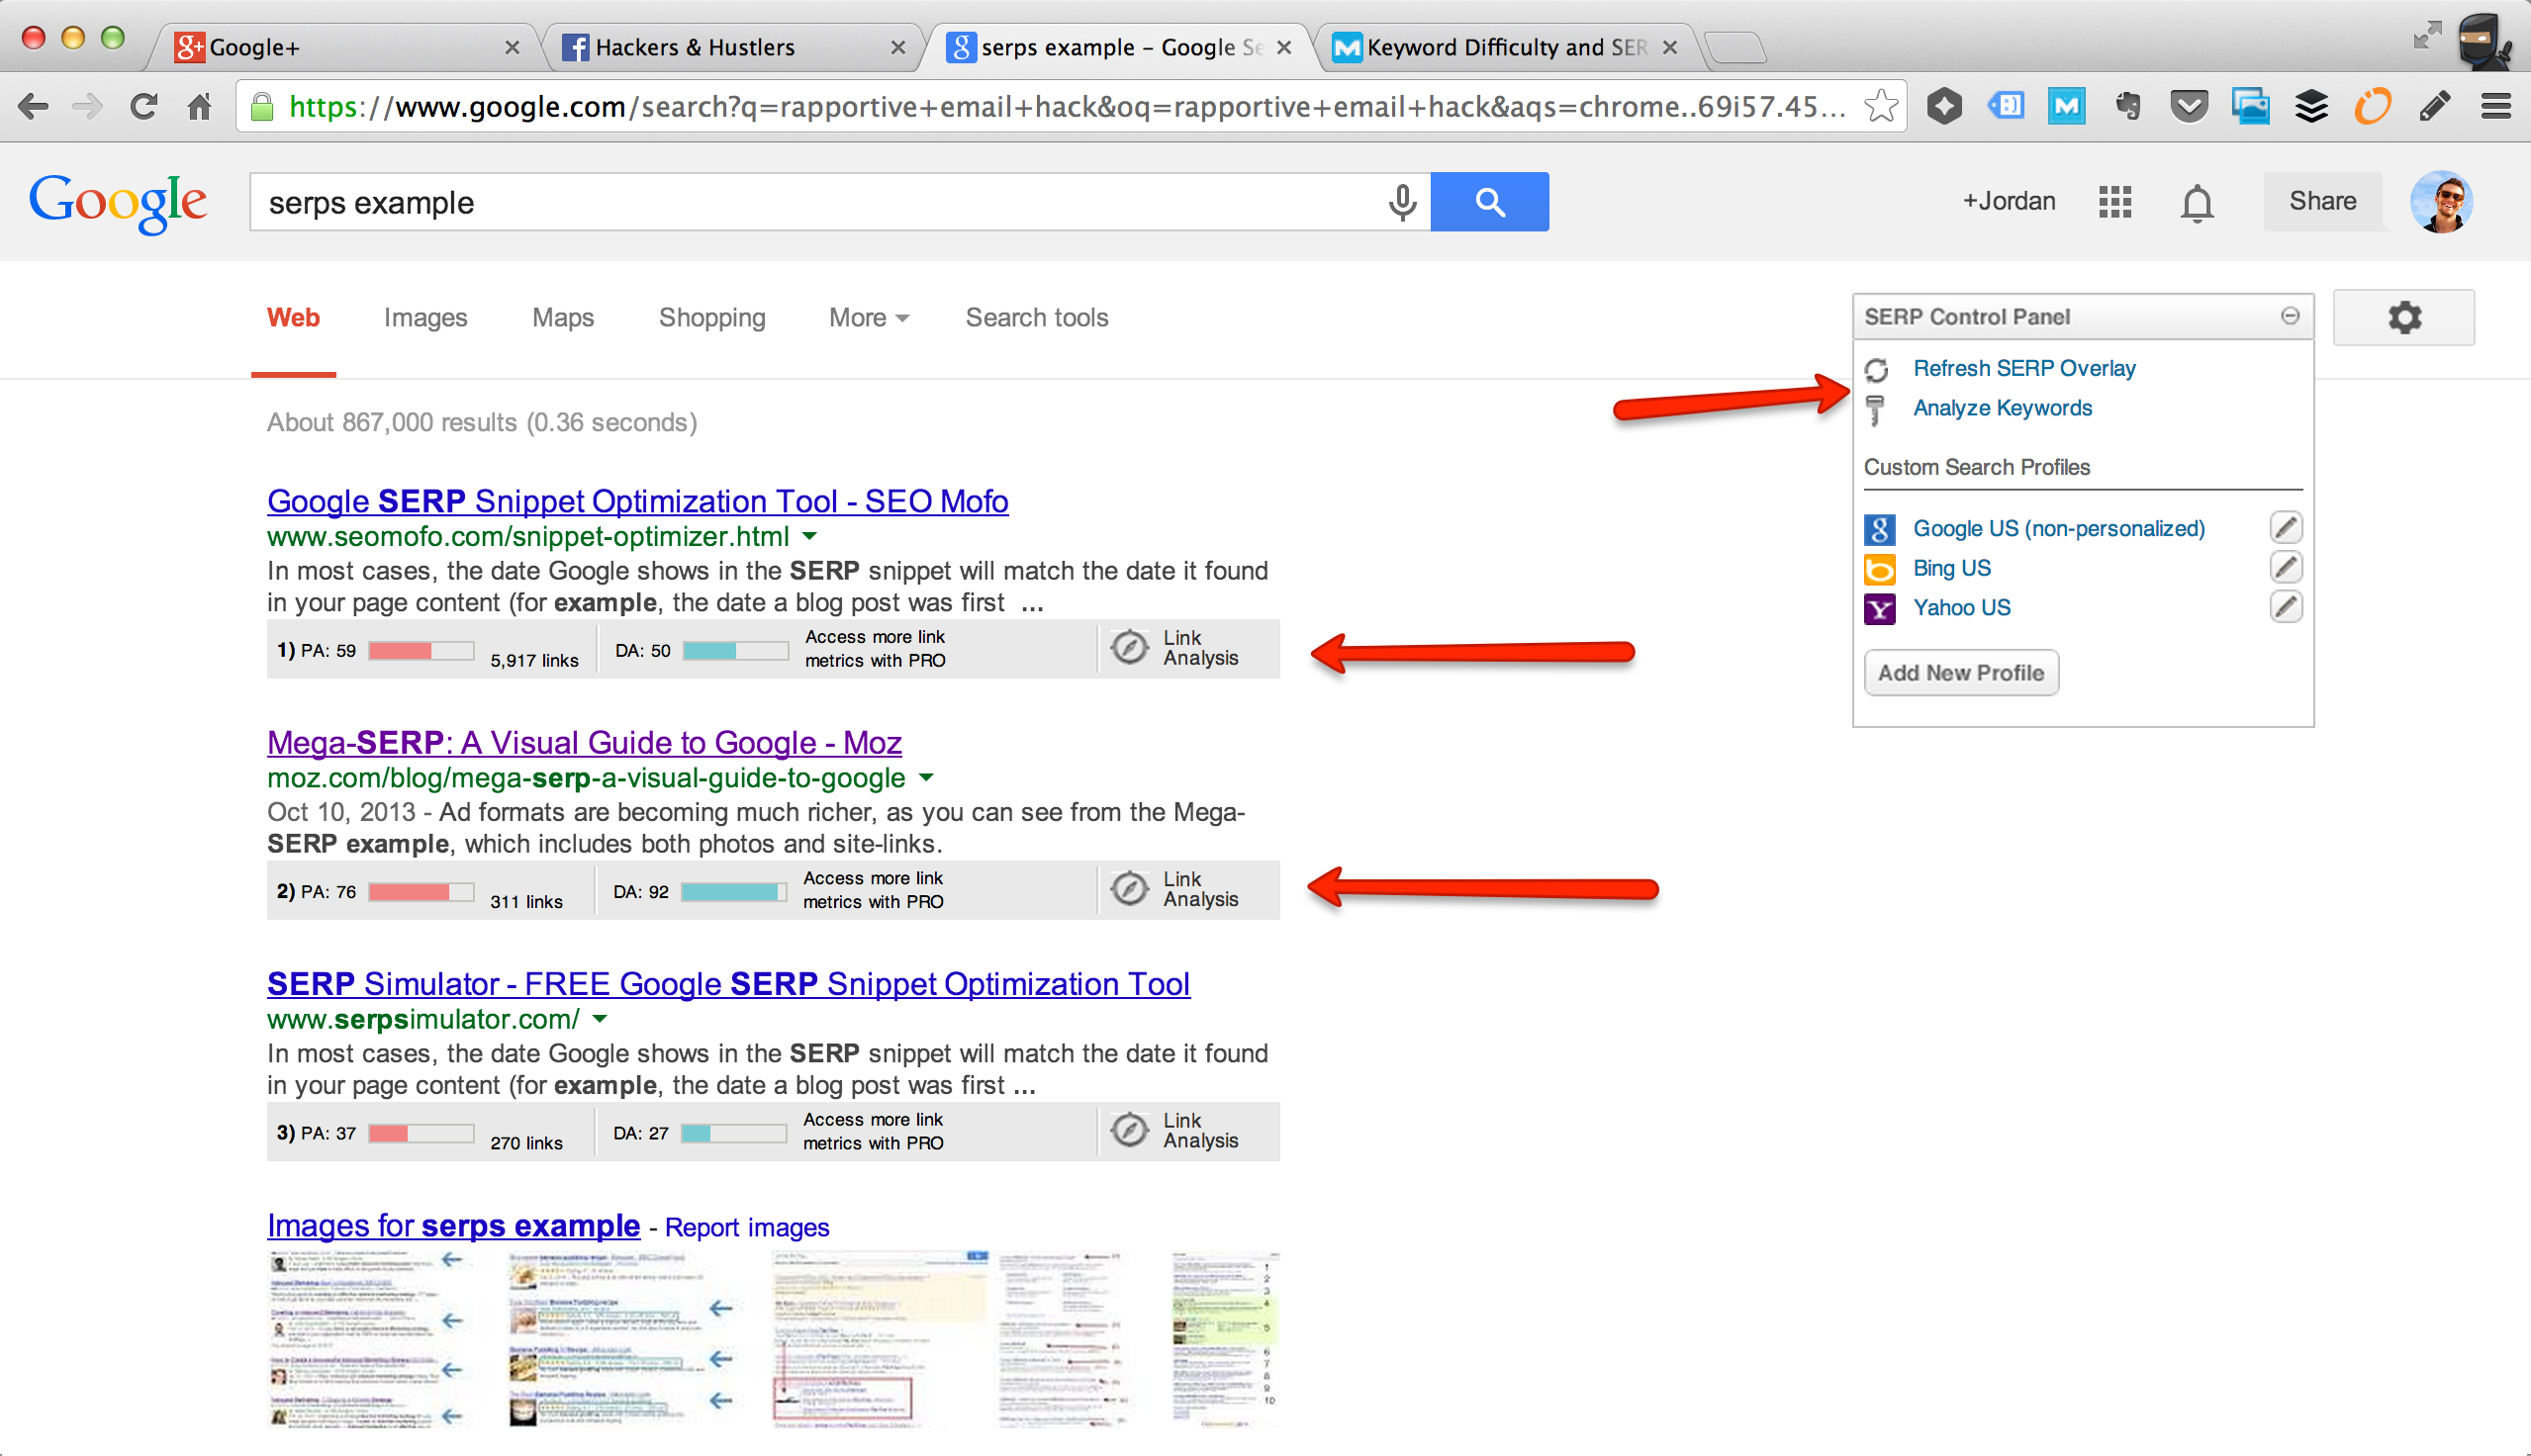Bookmark this page with star icon
This screenshot has height=1456, width=2531.
click(1881, 106)
